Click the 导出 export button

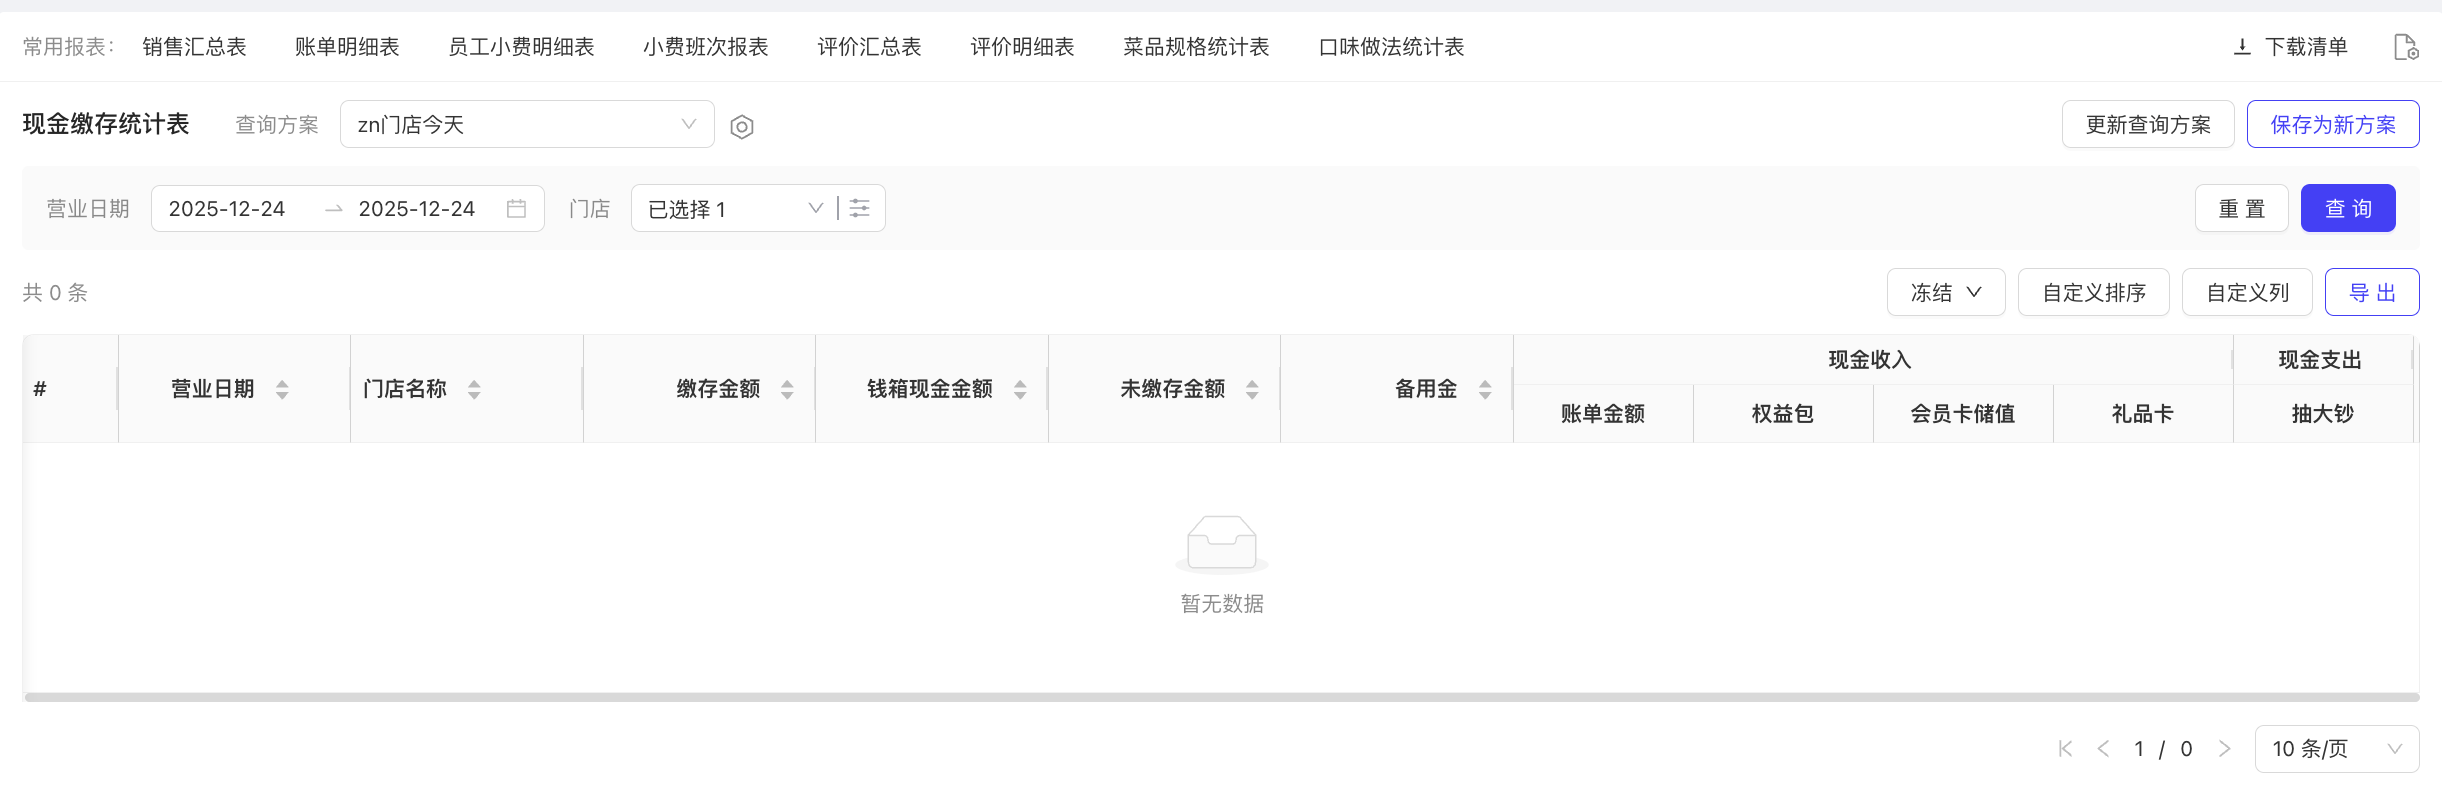coord(2371,293)
